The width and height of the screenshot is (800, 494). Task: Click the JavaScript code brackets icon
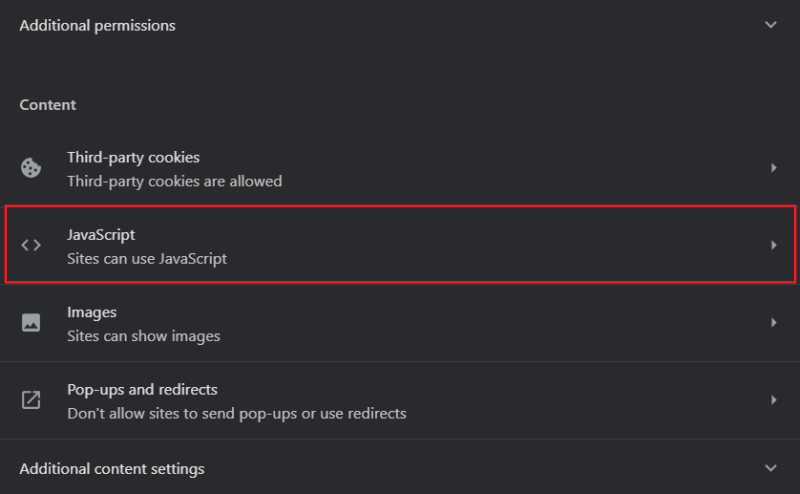coord(31,245)
